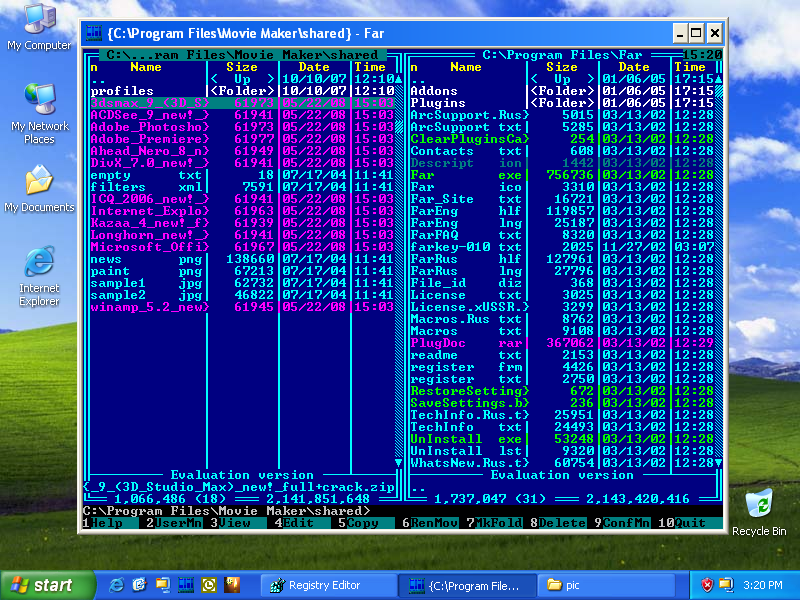The height and width of the screenshot is (600, 800).
Task: Select paint png in the left panel
Action: tap(242, 271)
